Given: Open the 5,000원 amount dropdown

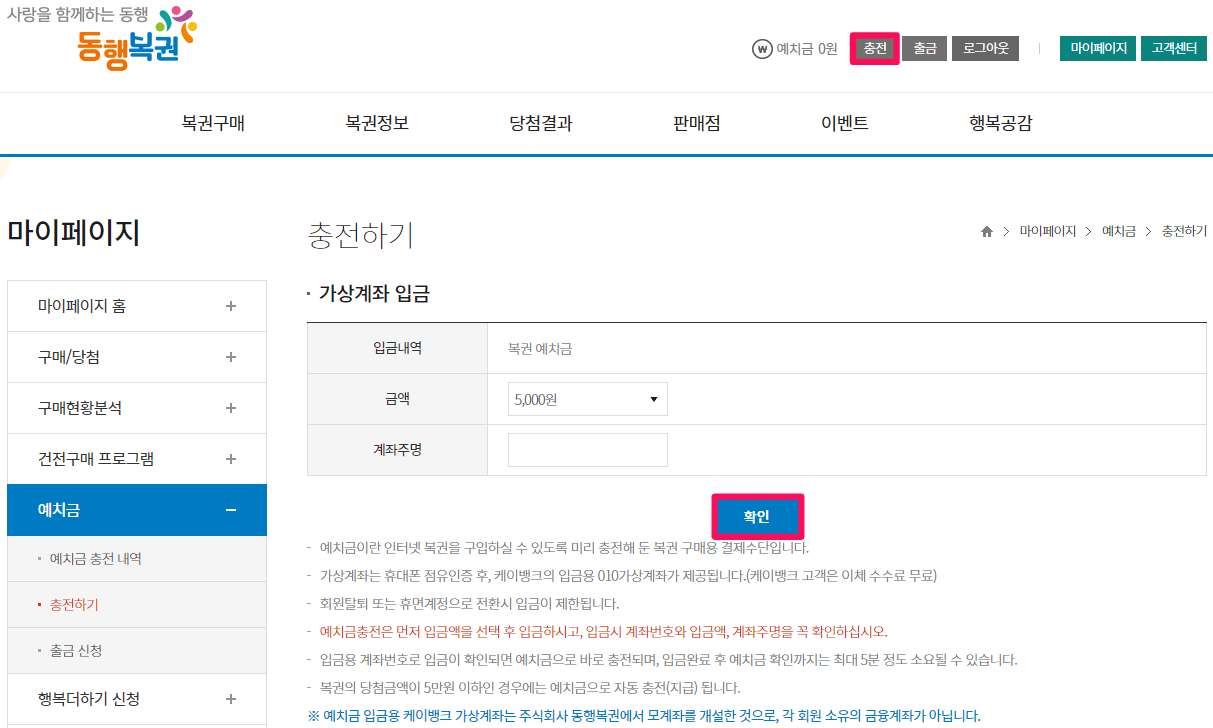Looking at the screenshot, I should tap(587, 399).
